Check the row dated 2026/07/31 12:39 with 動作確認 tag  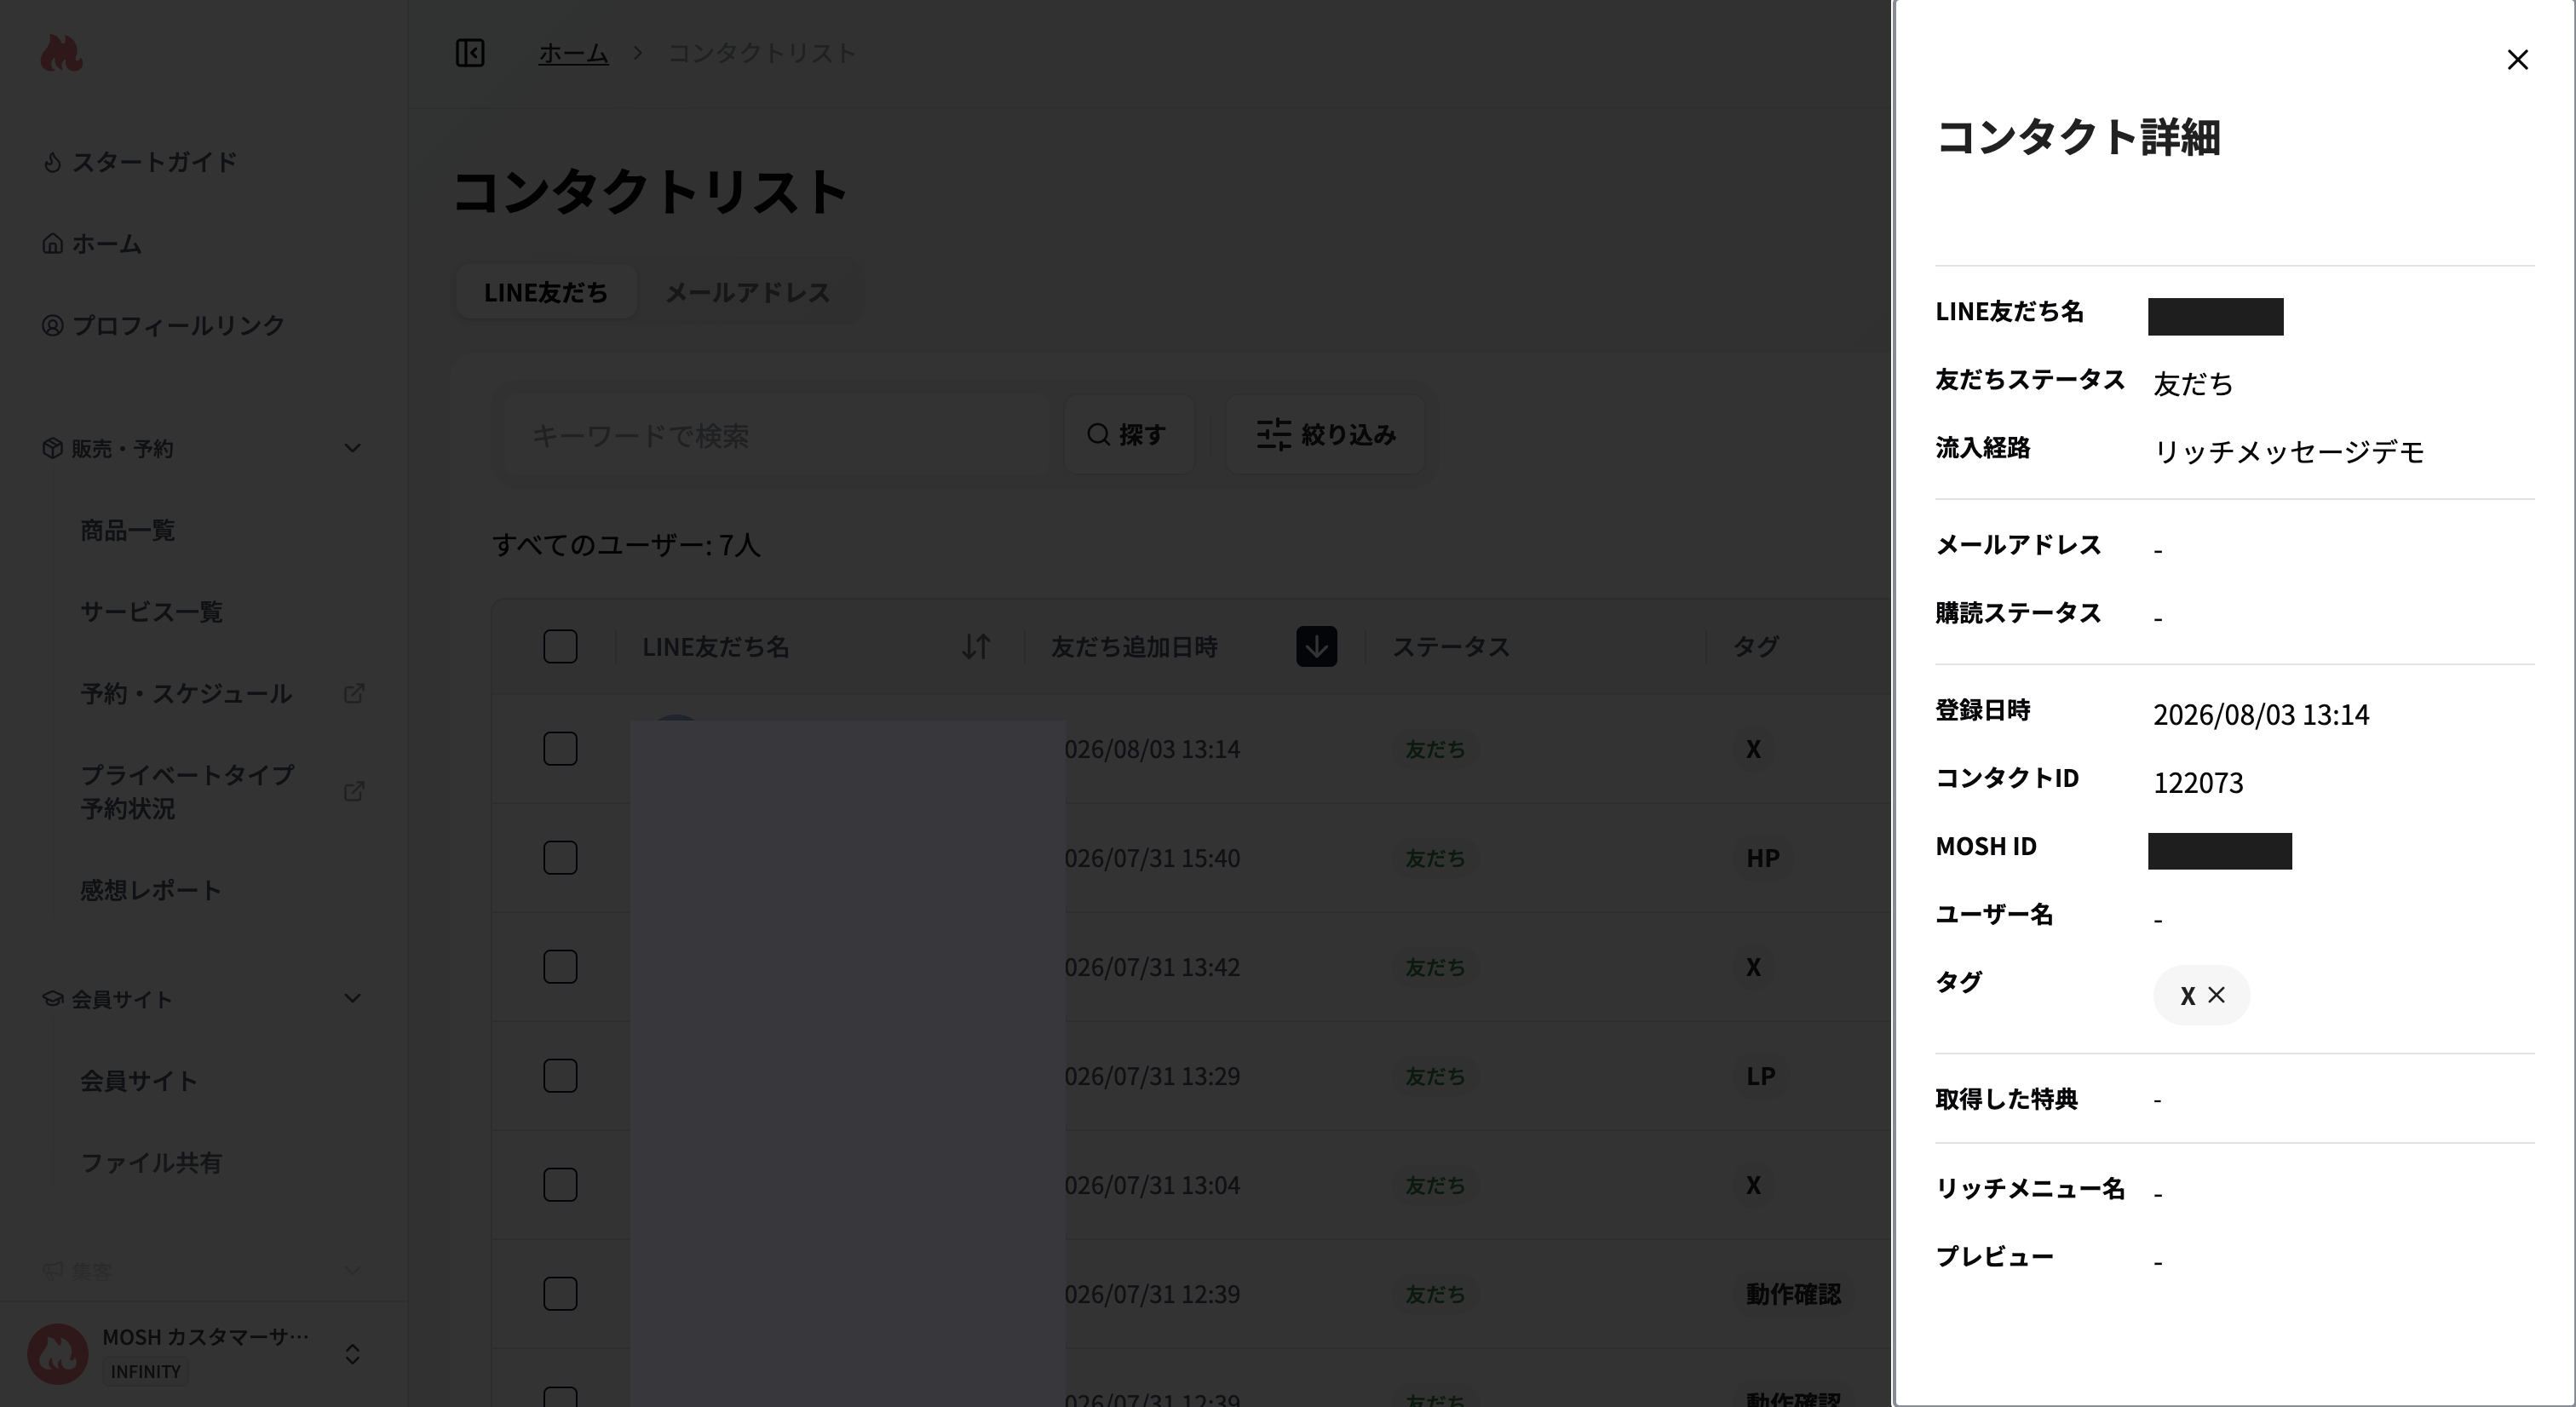[x=560, y=1294]
